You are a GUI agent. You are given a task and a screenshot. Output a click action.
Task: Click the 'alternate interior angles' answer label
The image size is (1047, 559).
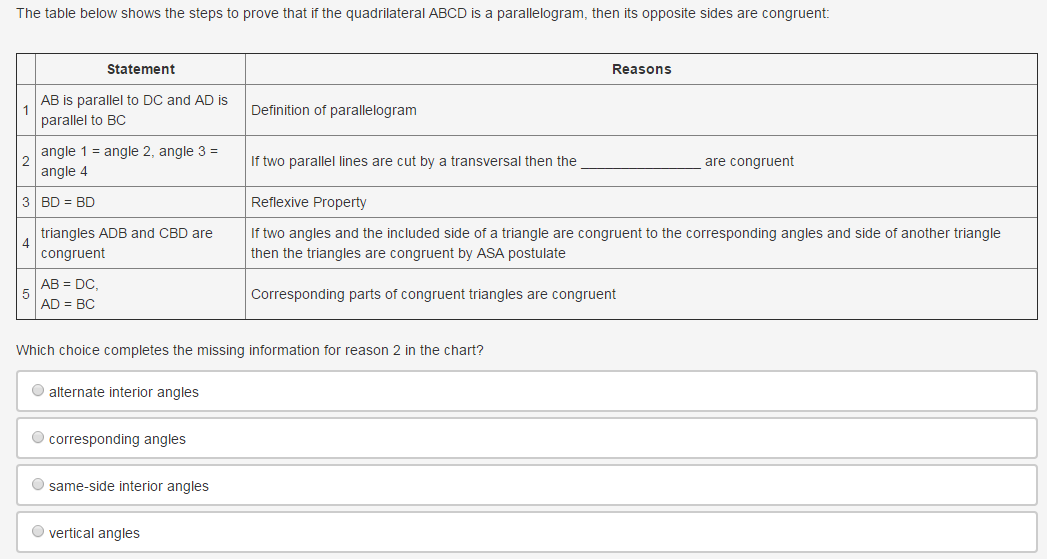coord(124,392)
